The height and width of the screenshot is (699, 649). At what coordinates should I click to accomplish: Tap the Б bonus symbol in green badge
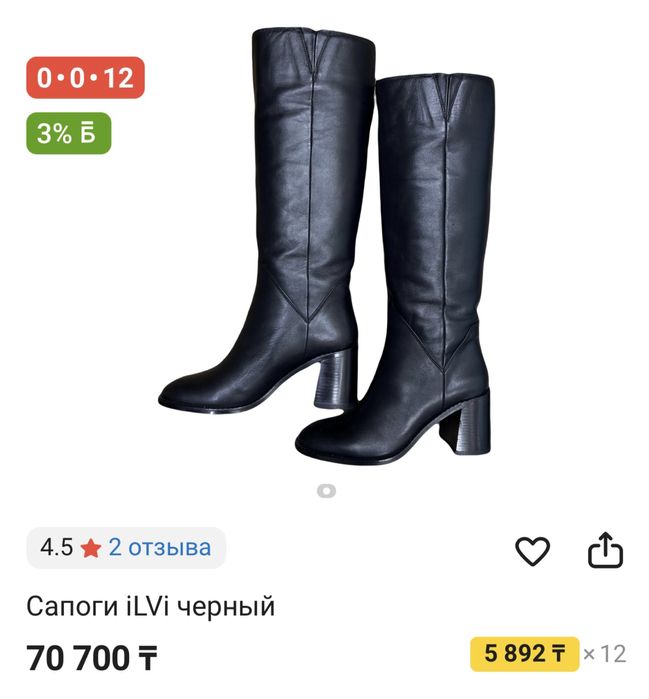pos(88,133)
